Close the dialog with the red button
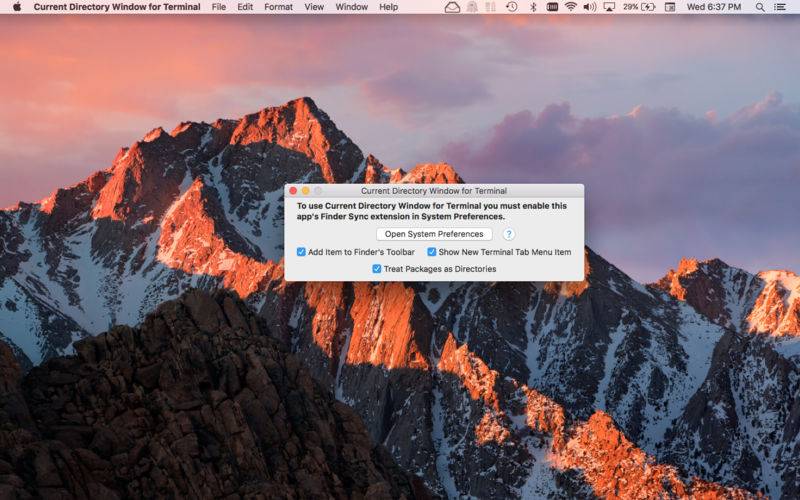 pyautogui.click(x=293, y=191)
